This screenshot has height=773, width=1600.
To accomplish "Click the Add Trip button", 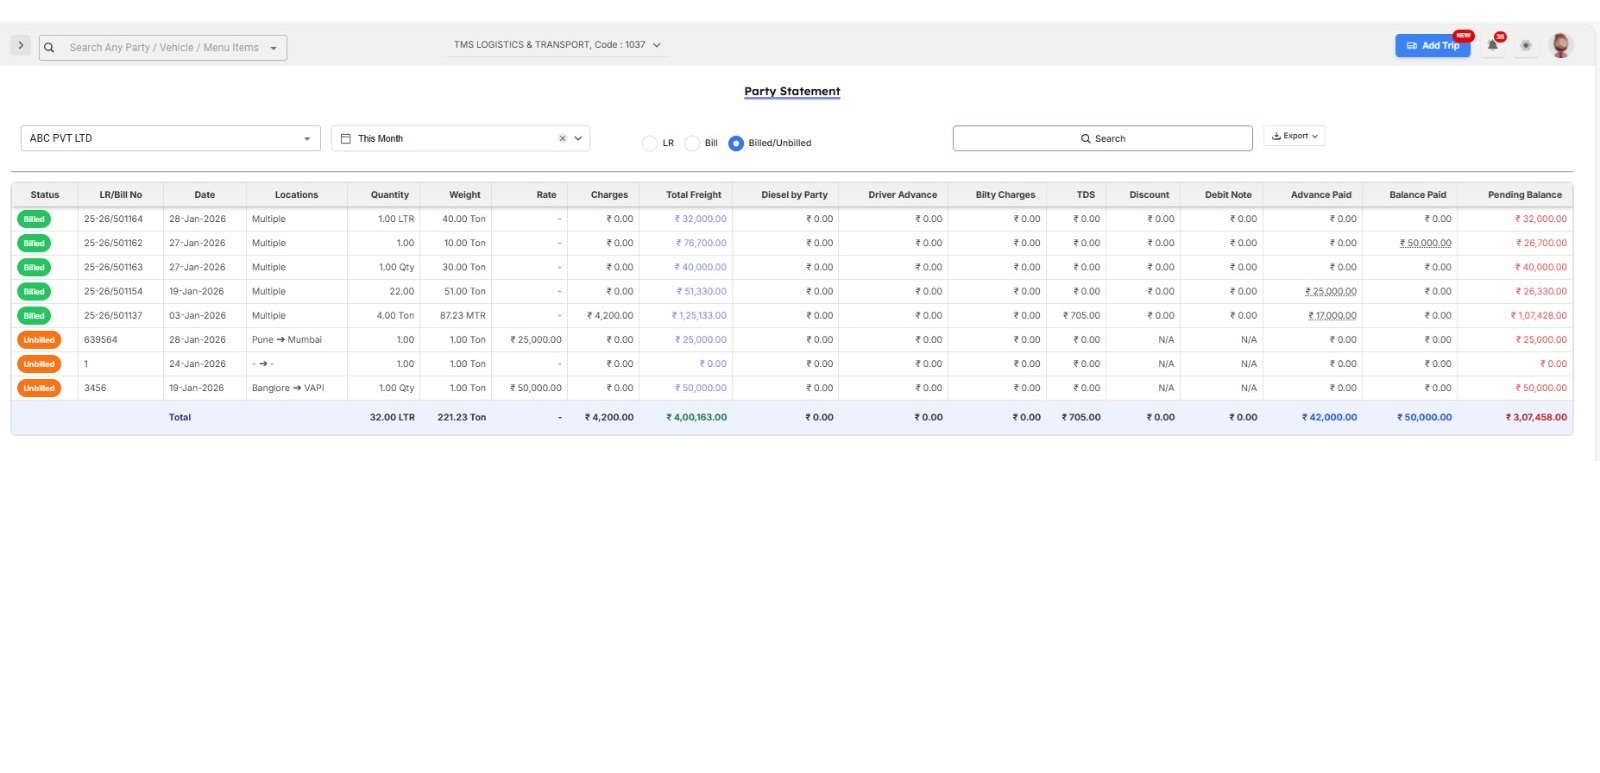I will tap(1432, 46).
